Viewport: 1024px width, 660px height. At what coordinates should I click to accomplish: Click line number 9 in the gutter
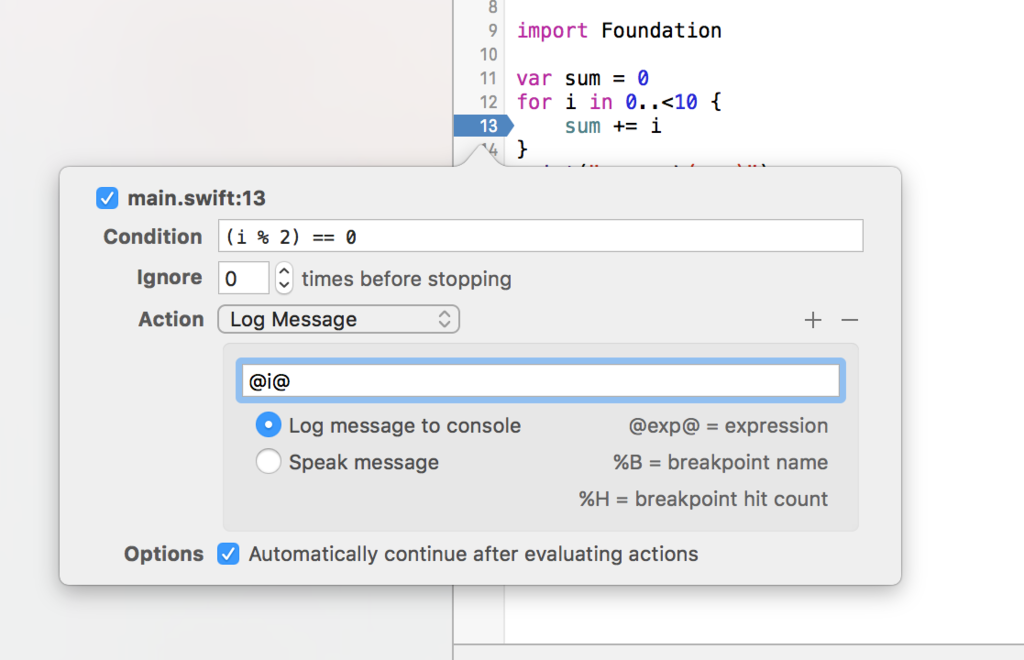click(492, 31)
